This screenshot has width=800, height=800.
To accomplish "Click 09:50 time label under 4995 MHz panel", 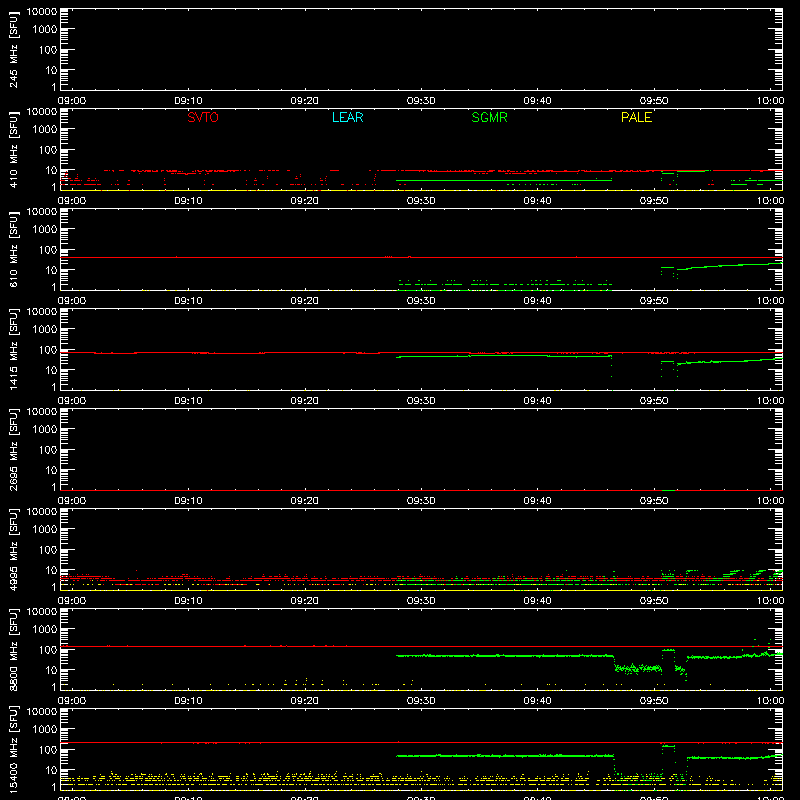I will [x=654, y=601].
